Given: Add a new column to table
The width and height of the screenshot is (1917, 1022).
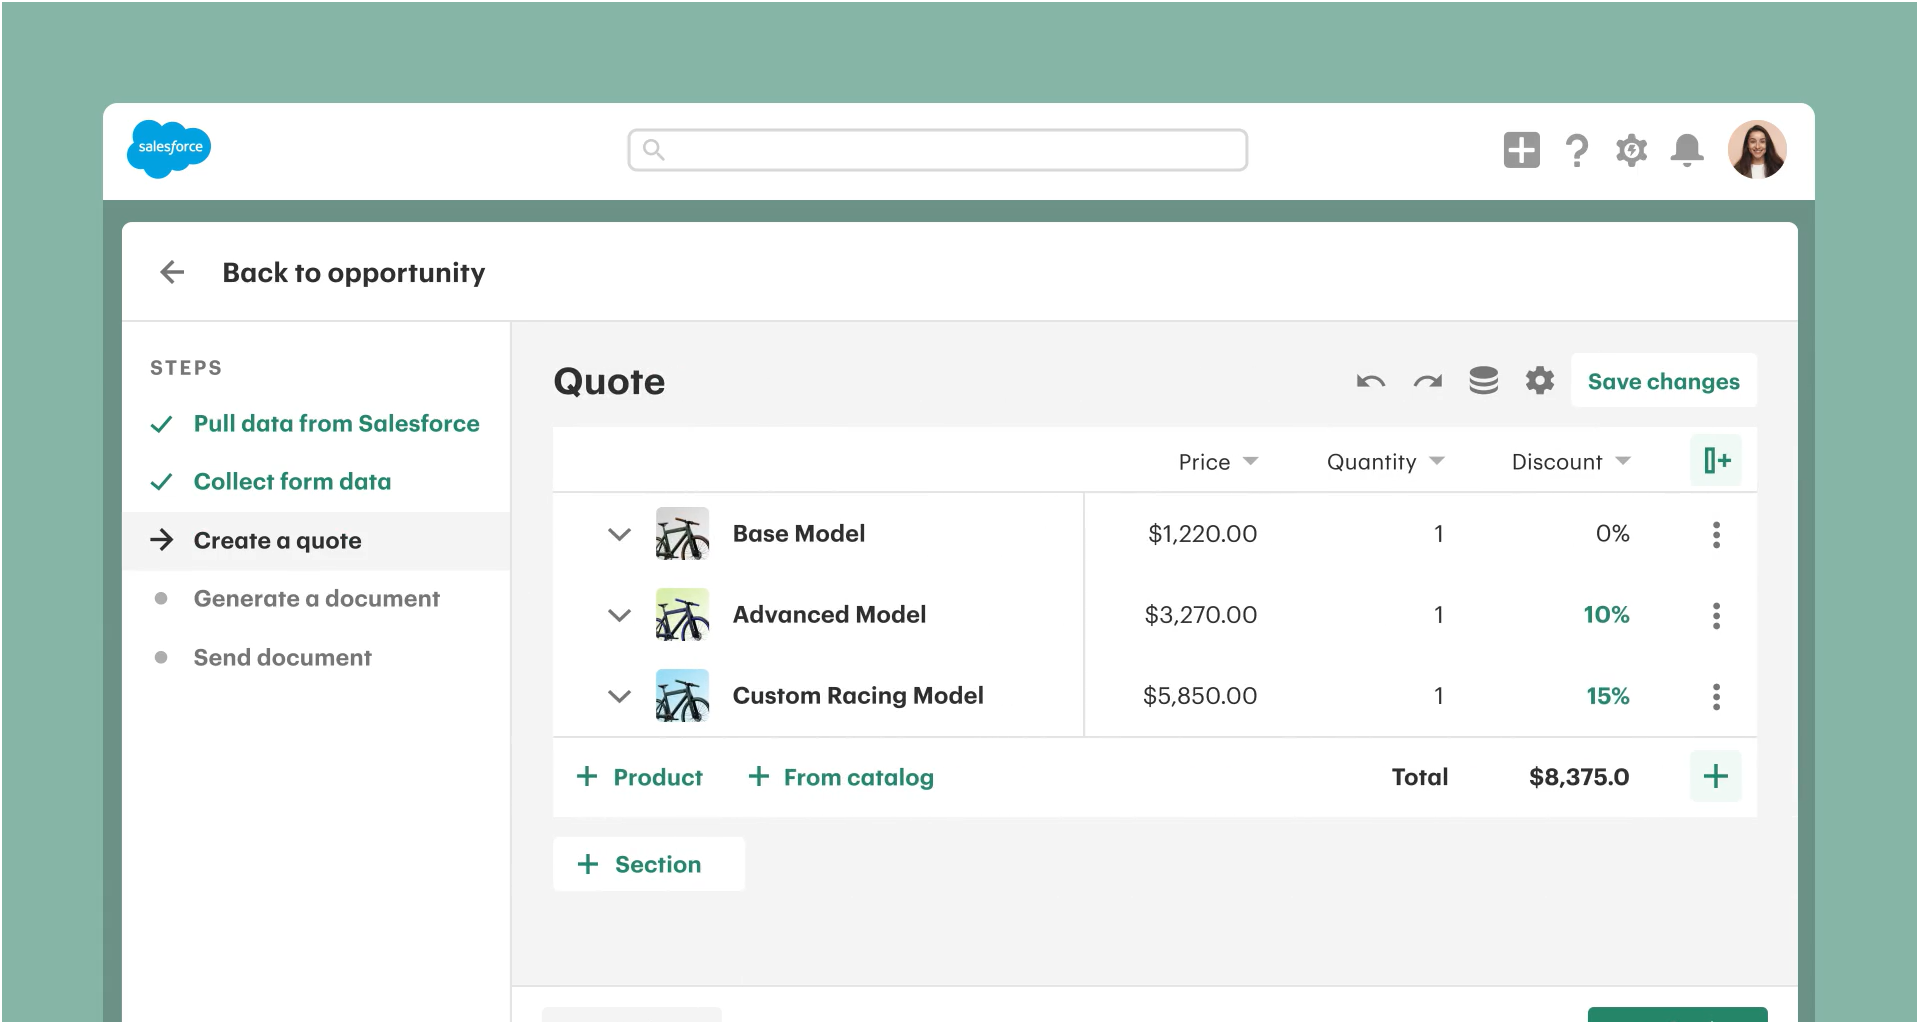Looking at the screenshot, I should [1716, 460].
